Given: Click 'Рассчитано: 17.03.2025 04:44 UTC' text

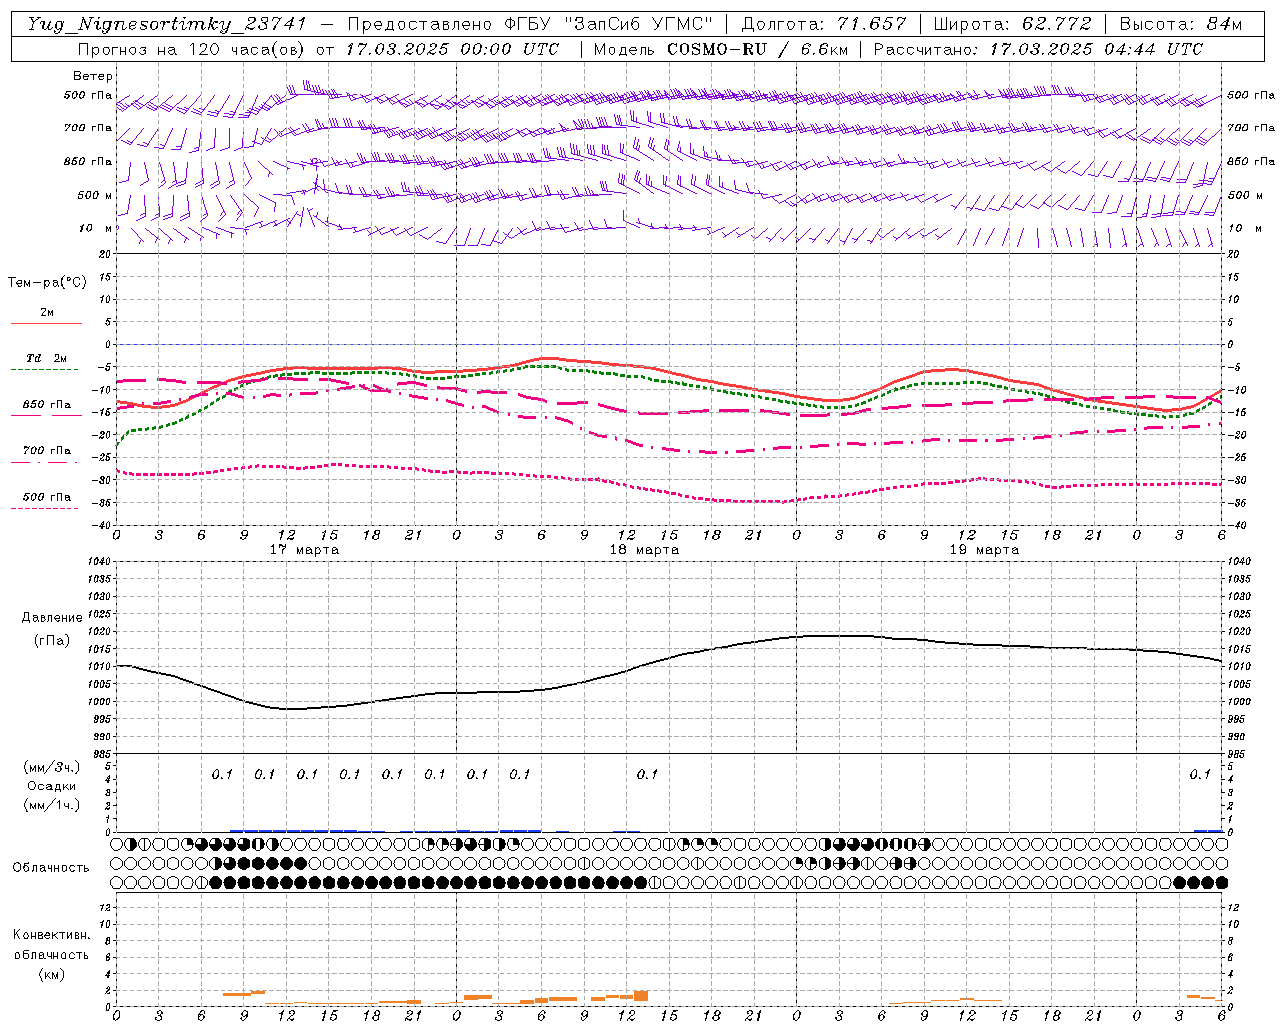Looking at the screenshot, I should [x=1038, y=49].
